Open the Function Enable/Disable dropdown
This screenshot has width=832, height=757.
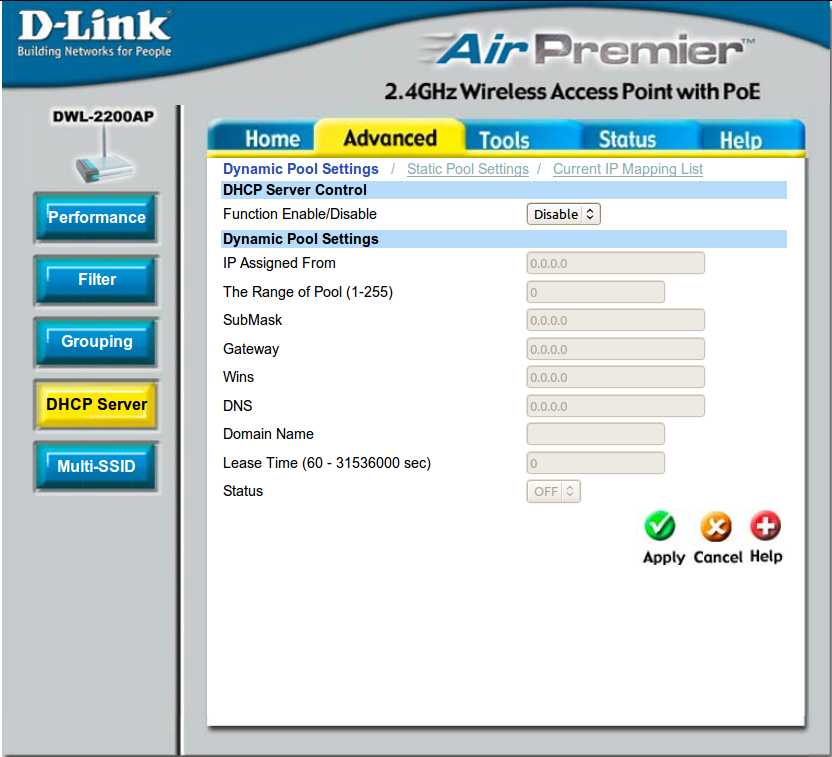(563, 214)
